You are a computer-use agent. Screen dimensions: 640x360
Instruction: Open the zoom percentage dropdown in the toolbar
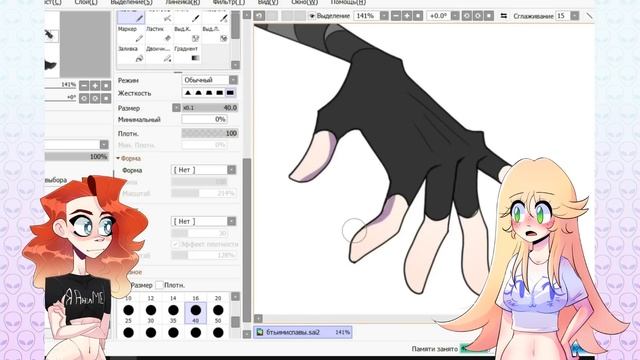pos(384,16)
